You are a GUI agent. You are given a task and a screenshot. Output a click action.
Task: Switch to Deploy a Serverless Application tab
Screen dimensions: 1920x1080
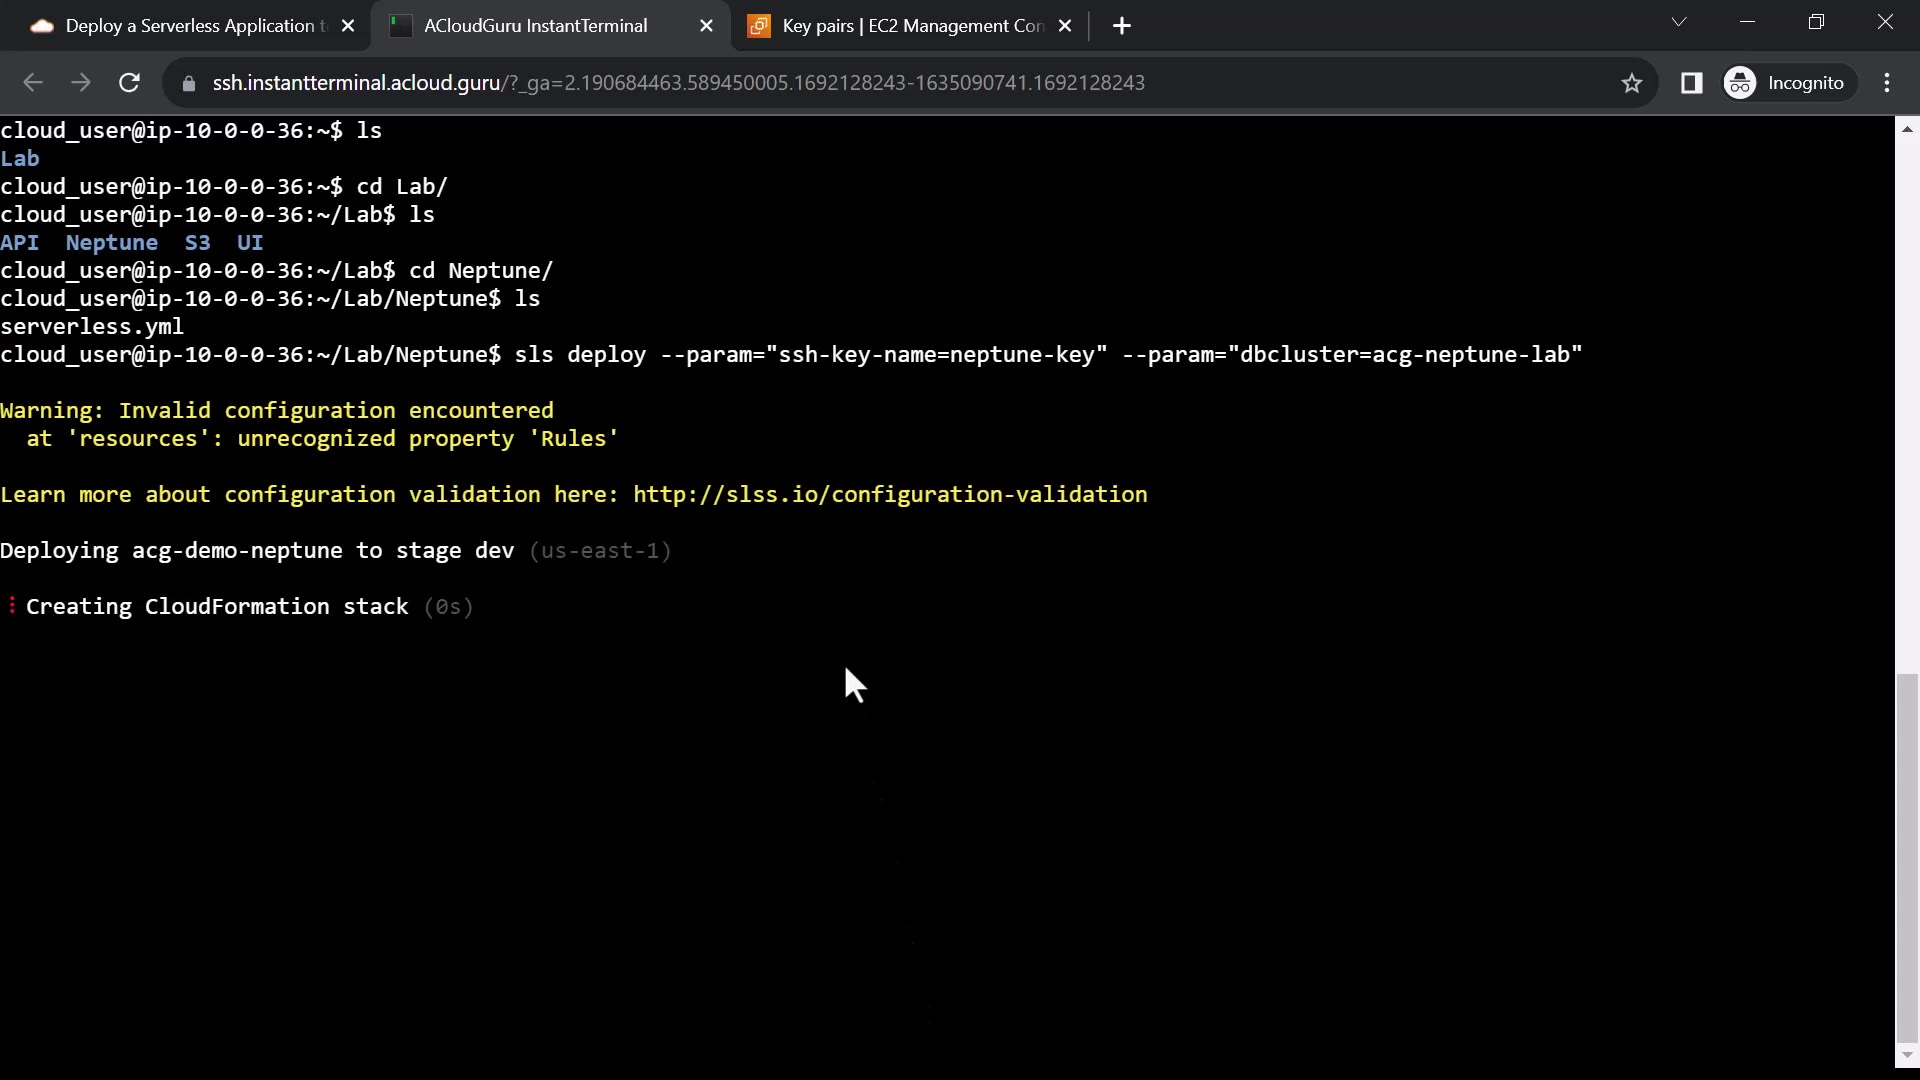click(190, 26)
